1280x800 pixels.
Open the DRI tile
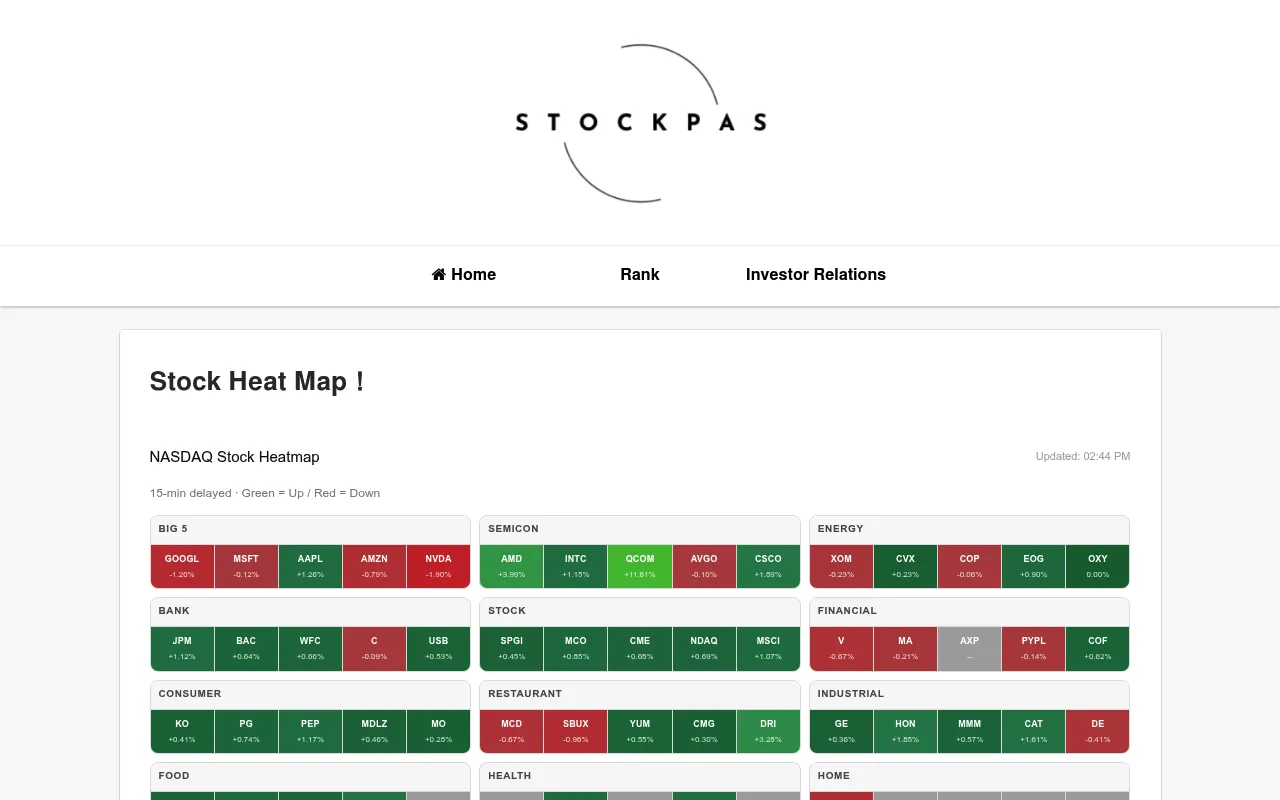(x=768, y=731)
